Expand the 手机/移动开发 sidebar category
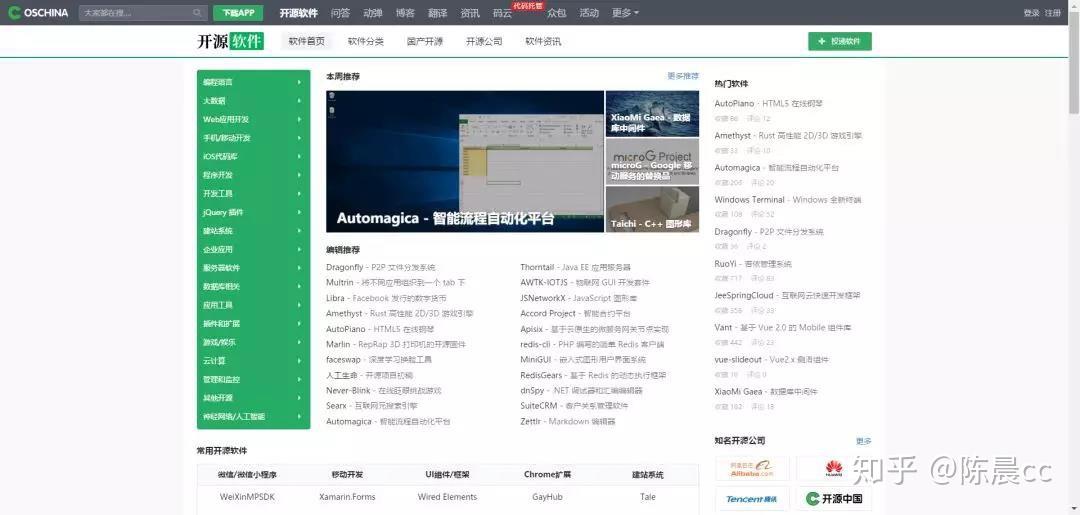Screen dimensions: 1080x515 (x=253, y=138)
